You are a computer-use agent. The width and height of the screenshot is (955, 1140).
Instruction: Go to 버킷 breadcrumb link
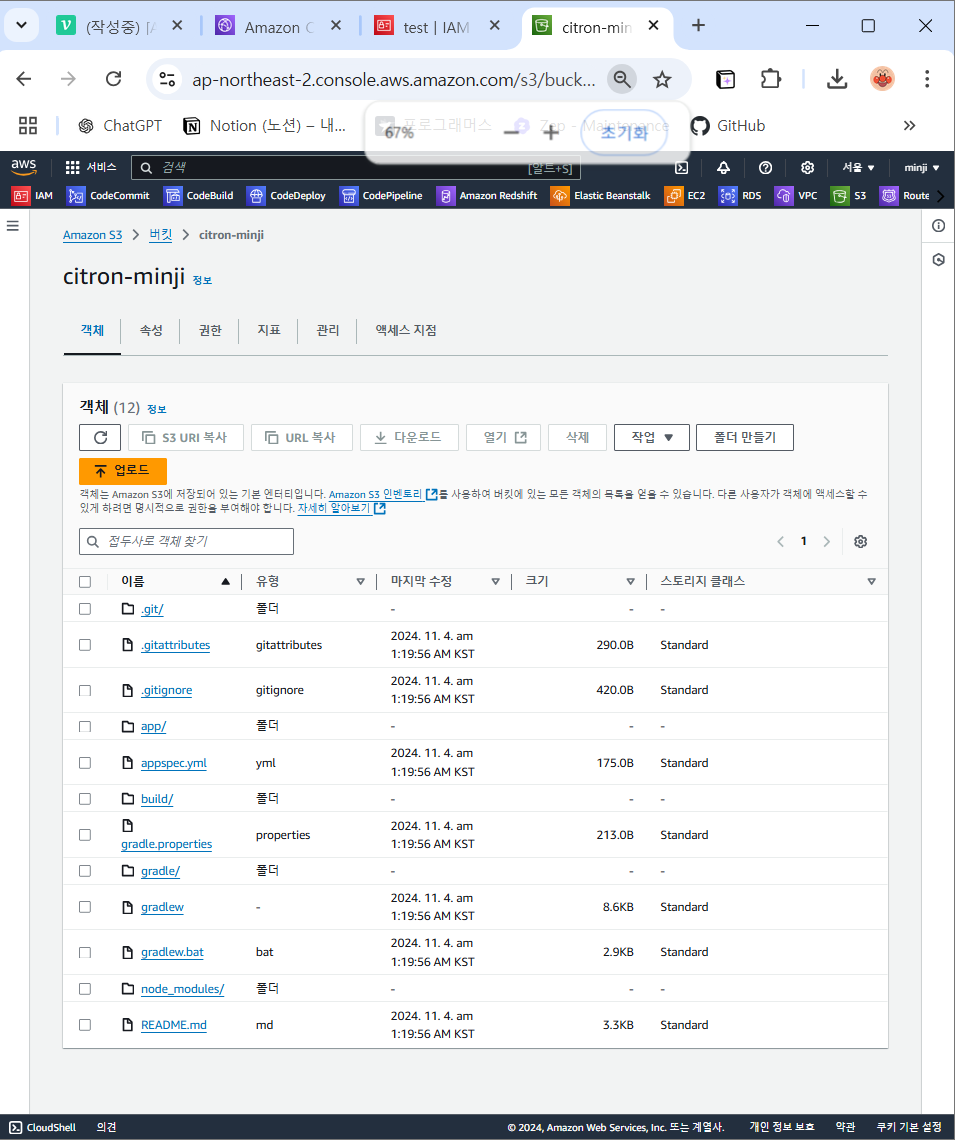click(161, 235)
